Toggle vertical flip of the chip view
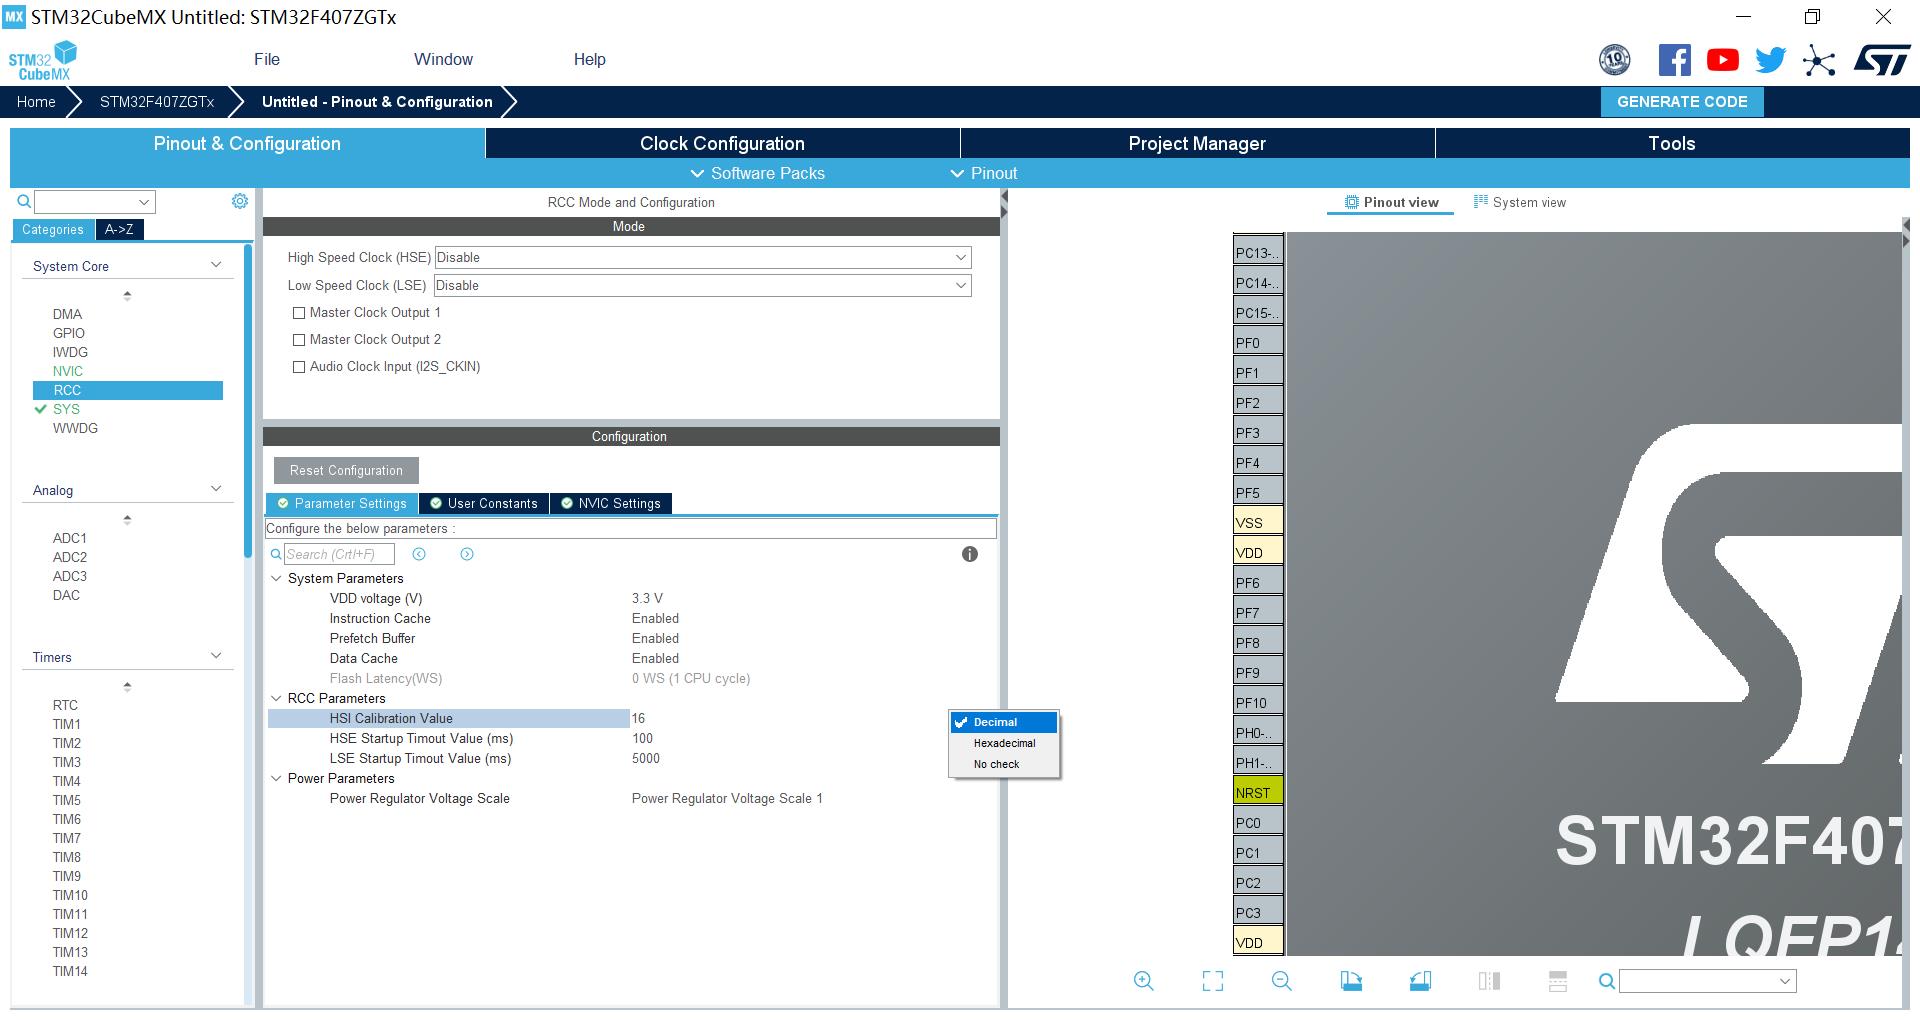 pyautogui.click(x=1489, y=981)
